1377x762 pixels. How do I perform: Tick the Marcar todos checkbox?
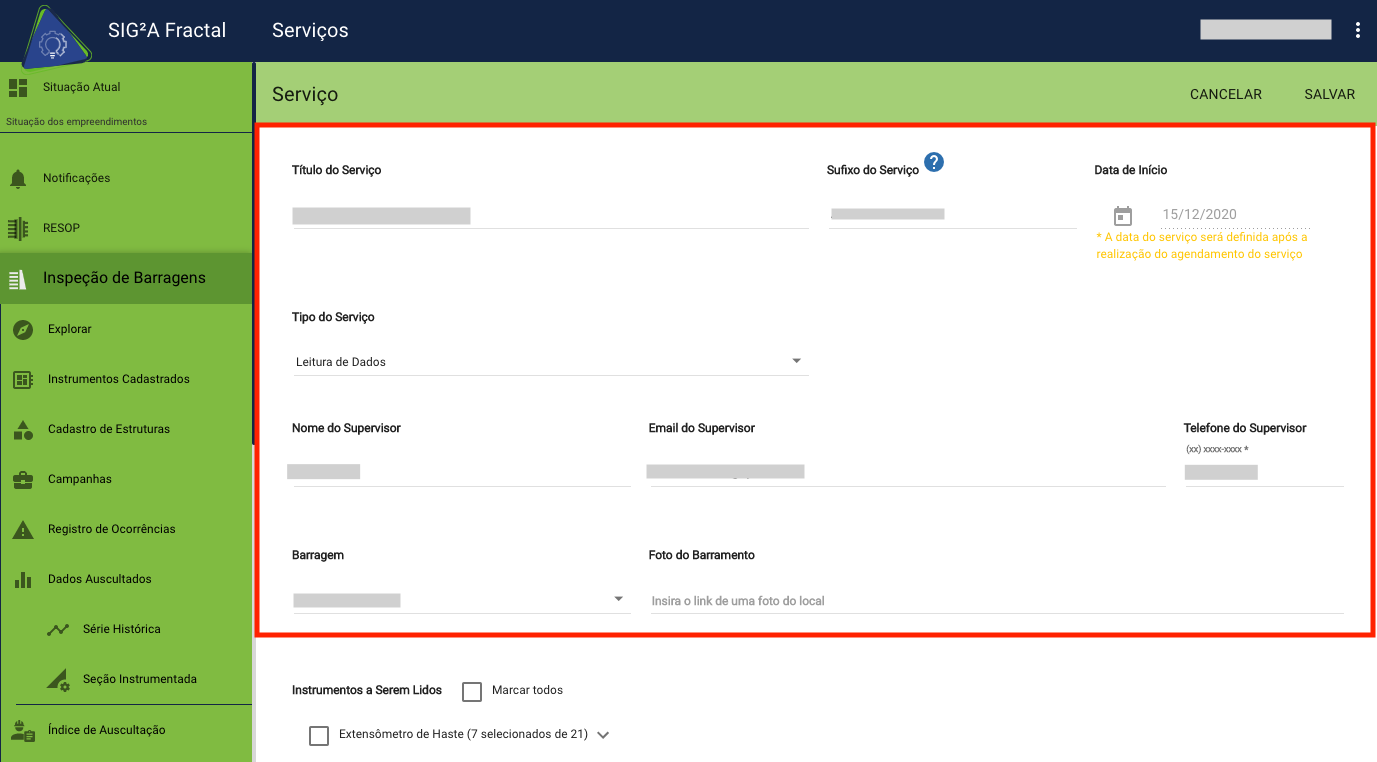coord(472,691)
